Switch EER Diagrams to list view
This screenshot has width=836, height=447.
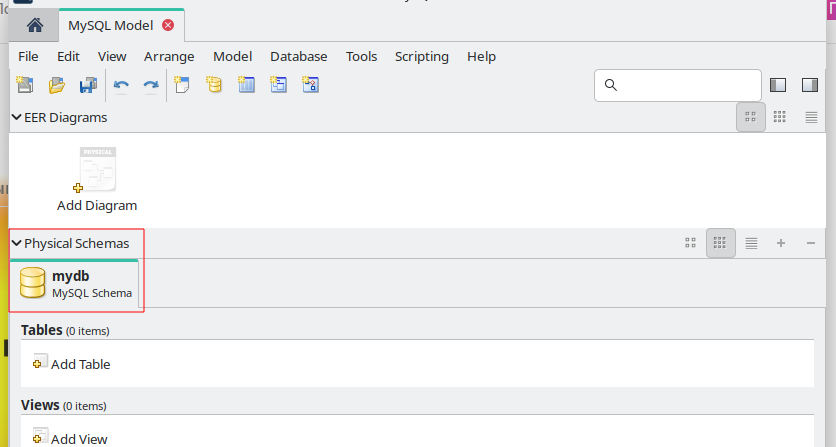click(811, 117)
